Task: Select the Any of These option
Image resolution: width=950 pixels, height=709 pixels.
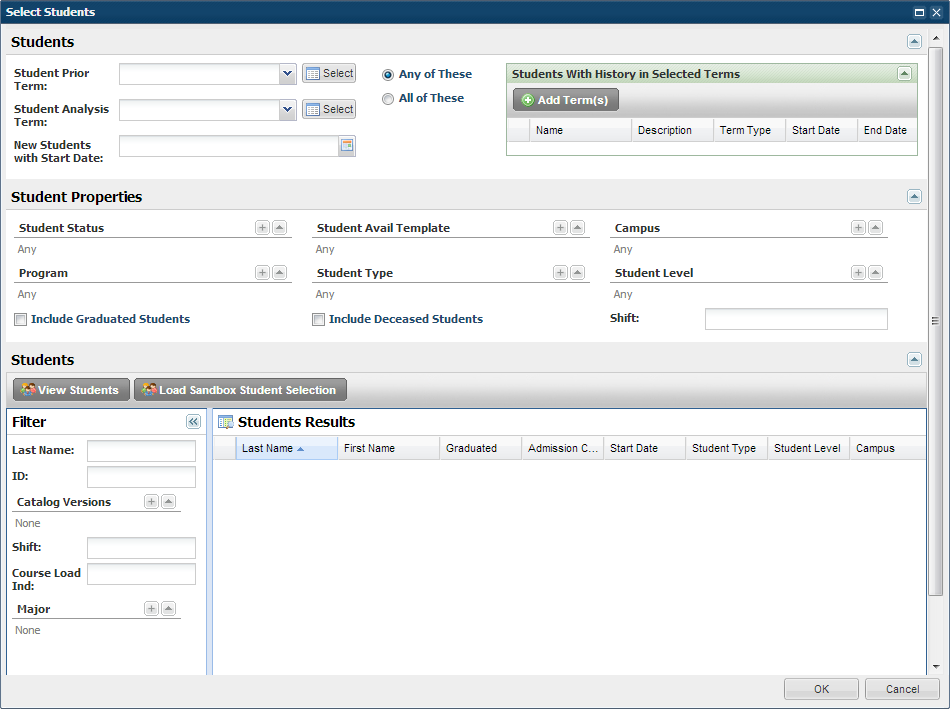Action: click(x=388, y=75)
